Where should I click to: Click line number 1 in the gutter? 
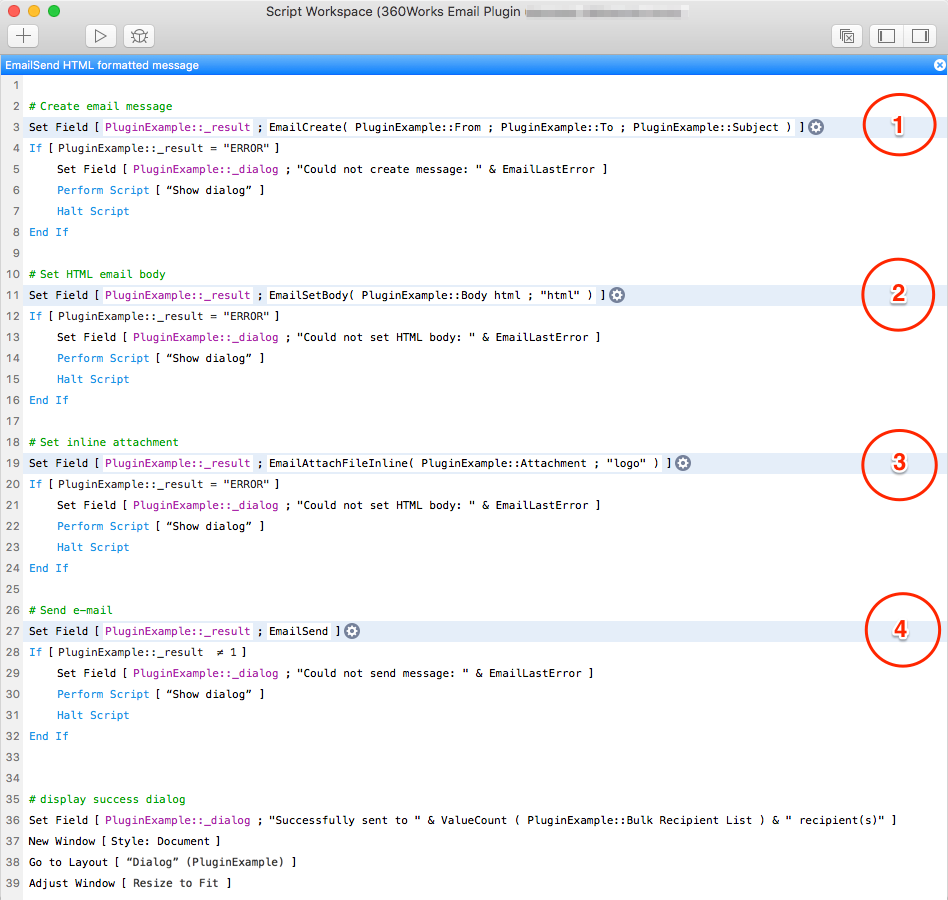(16, 85)
